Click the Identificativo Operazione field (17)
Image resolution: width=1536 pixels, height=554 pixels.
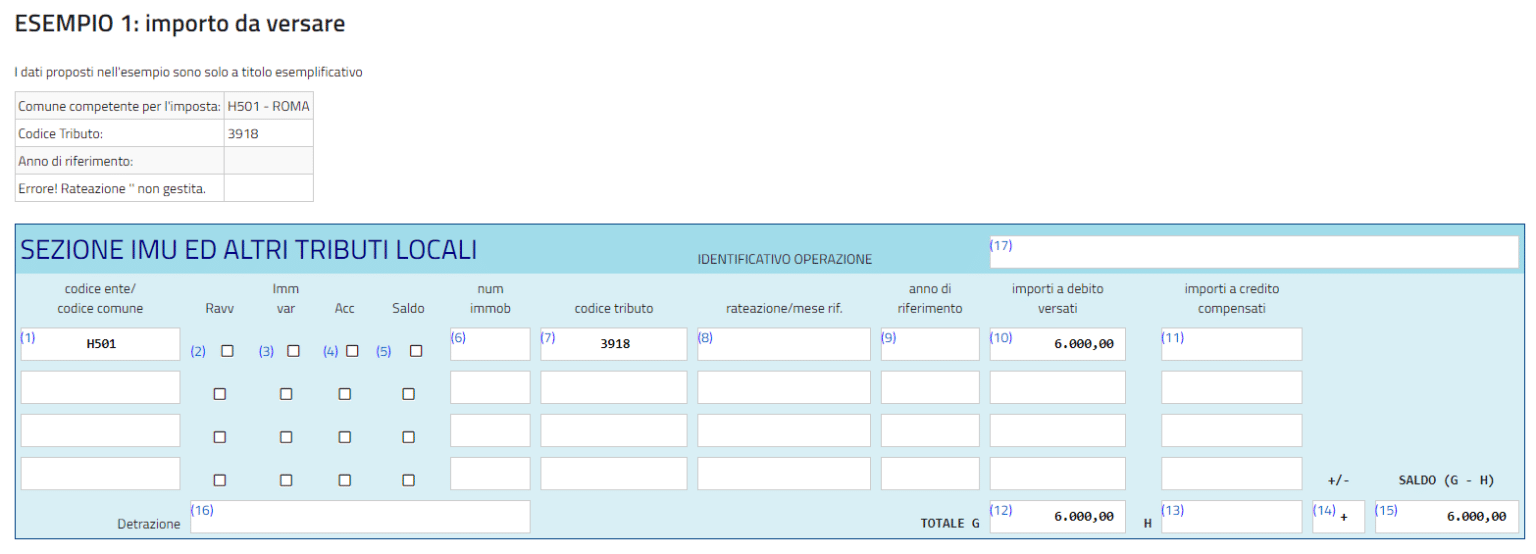tap(1253, 253)
